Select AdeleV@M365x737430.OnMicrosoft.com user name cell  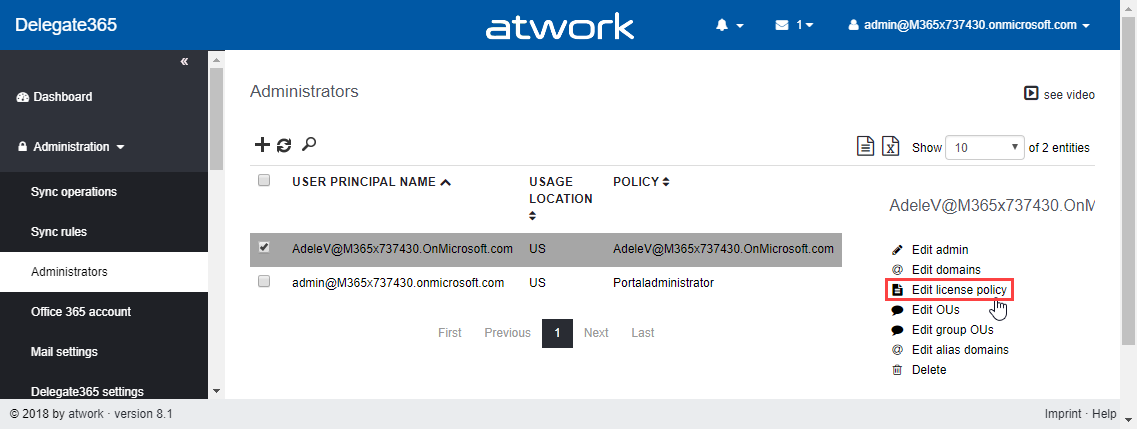click(x=402, y=249)
